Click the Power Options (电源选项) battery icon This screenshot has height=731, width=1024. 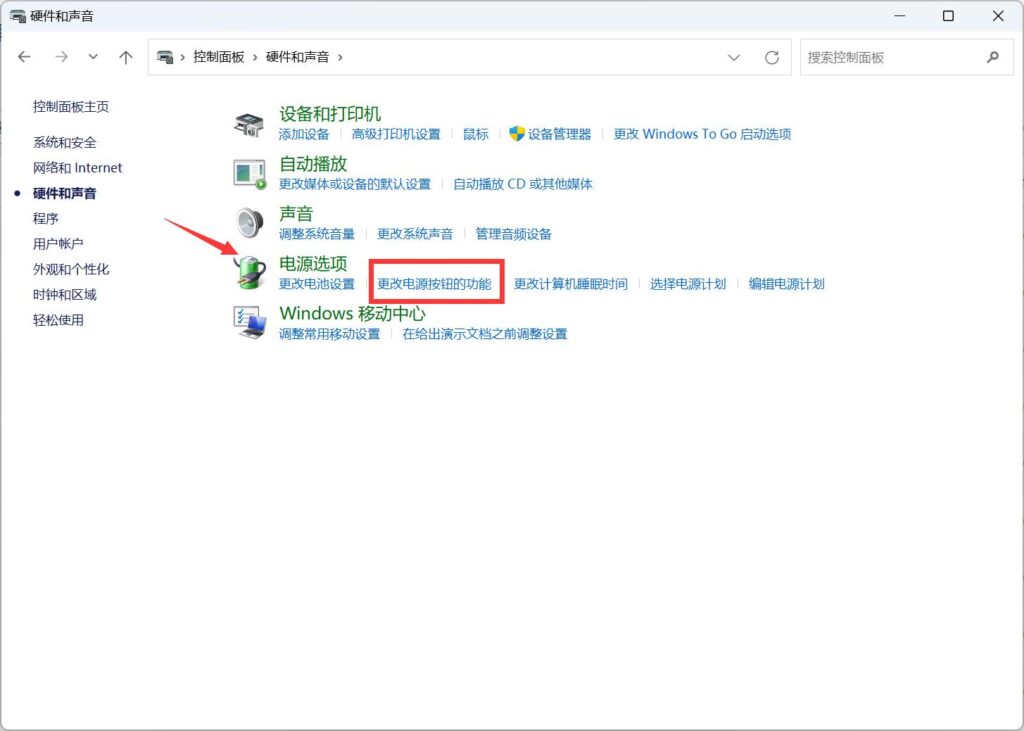(x=249, y=272)
